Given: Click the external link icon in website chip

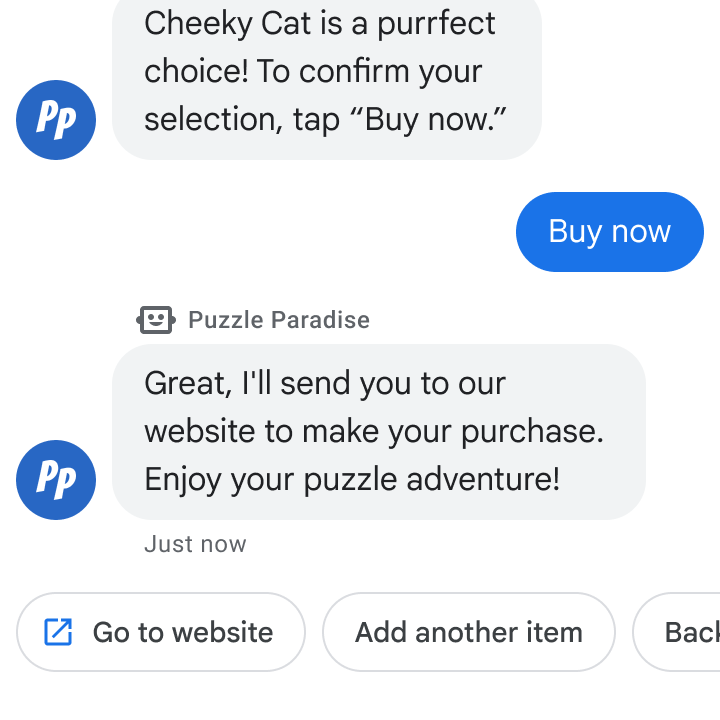Looking at the screenshot, I should point(59,632).
